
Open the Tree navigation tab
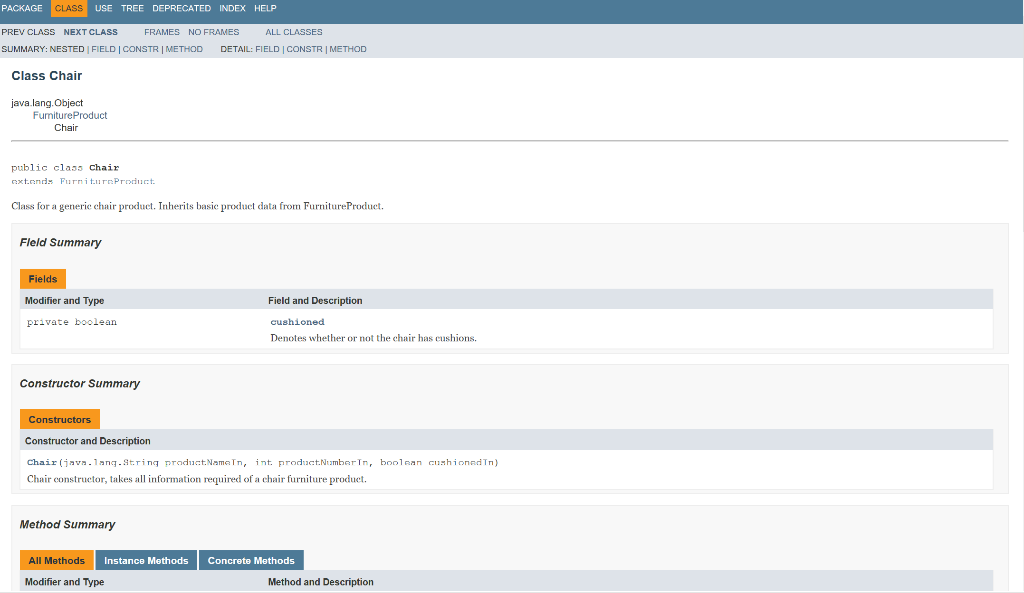[x=131, y=8]
